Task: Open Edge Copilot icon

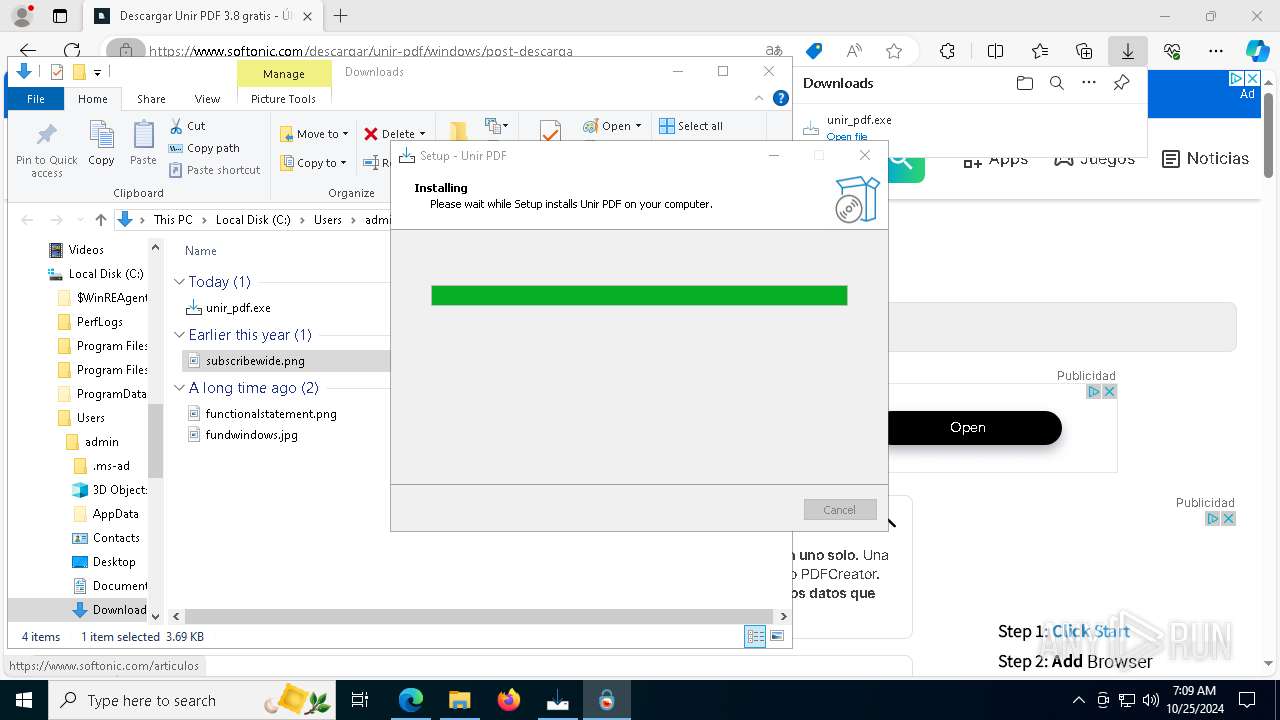Action: (x=1257, y=51)
